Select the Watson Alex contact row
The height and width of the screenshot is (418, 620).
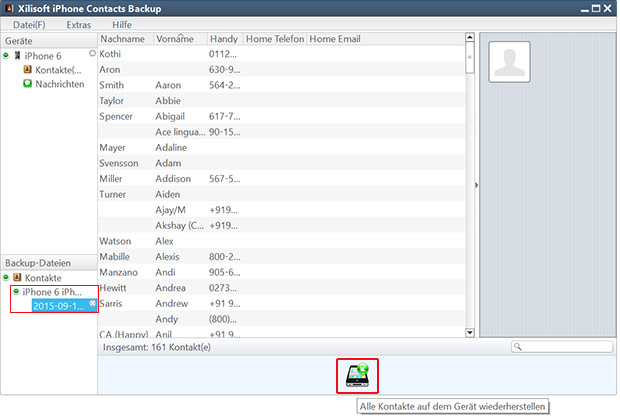(281, 241)
